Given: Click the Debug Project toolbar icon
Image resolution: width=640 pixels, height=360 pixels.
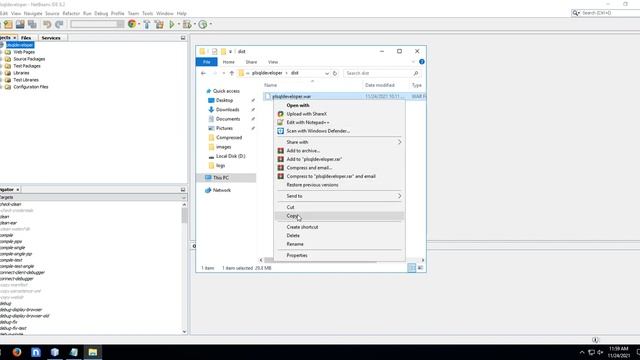Looking at the screenshot, I should click(x=187, y=24).
